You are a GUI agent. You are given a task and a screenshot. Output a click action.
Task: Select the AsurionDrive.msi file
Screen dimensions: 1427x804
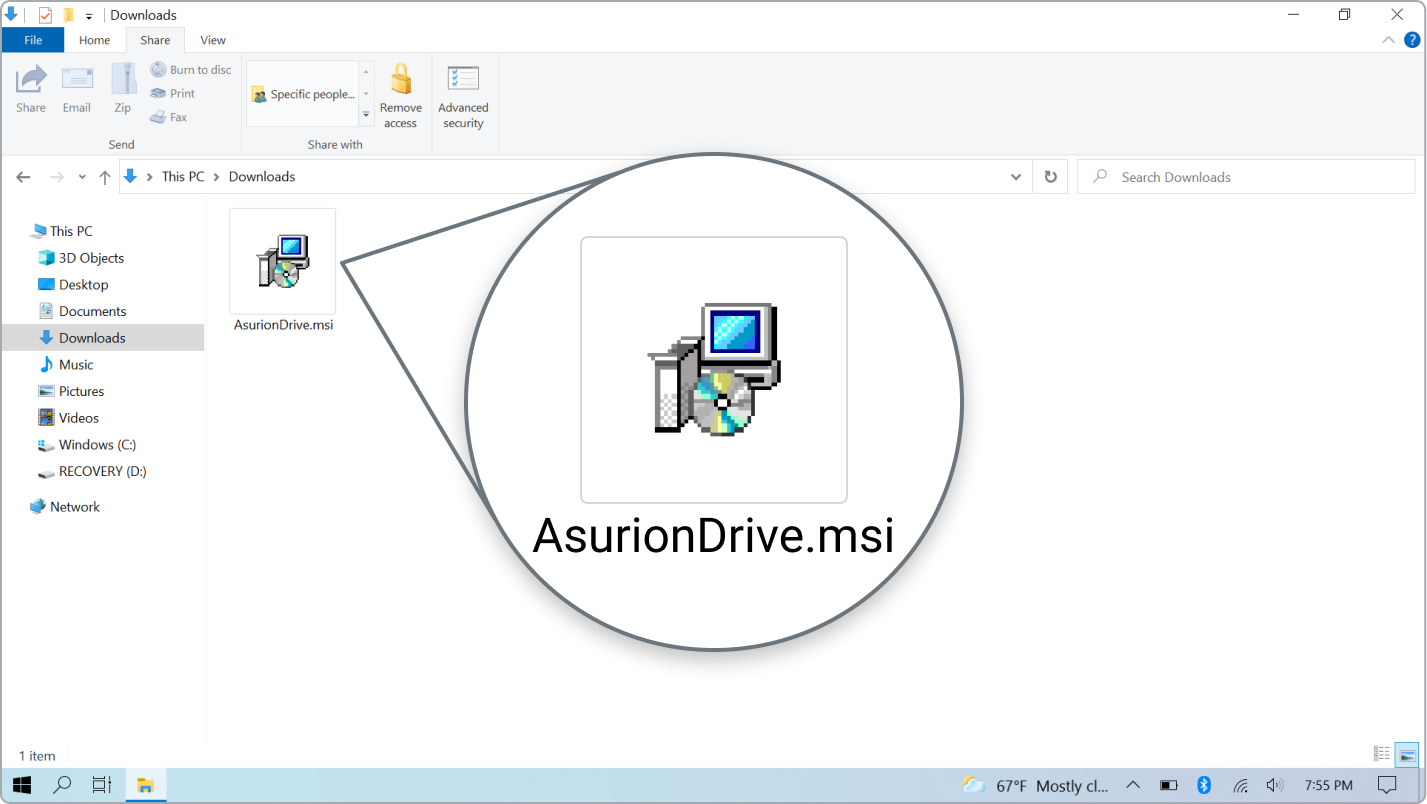(x=283, y=271)
